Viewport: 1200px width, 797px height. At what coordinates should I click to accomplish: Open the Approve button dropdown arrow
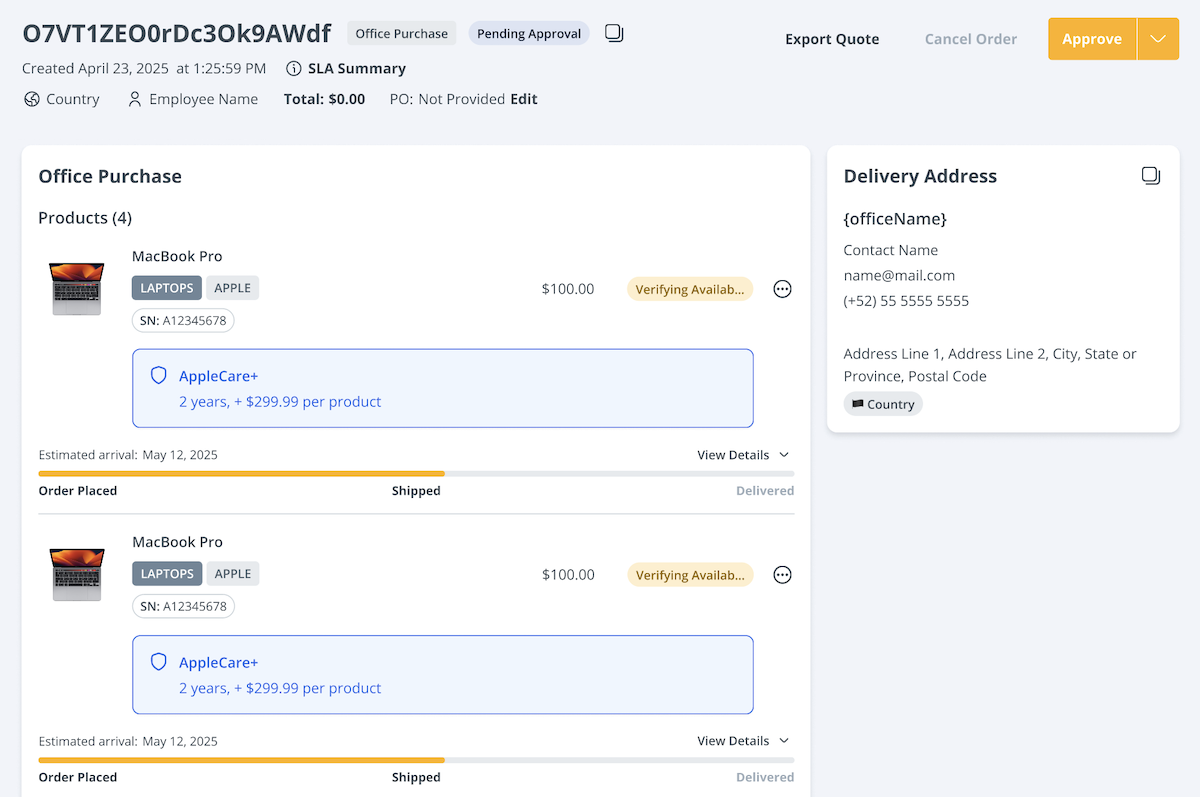[1158, 39]
